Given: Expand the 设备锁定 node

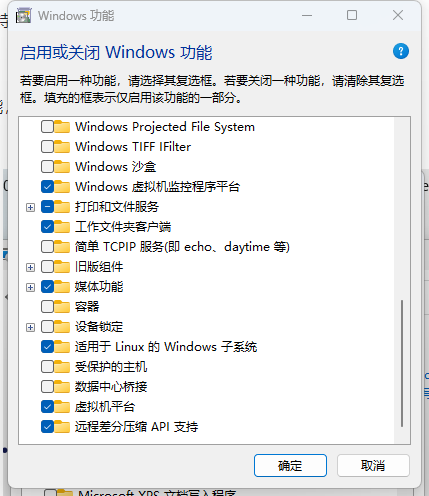Looking at the screenshot, I should (30, 327).
